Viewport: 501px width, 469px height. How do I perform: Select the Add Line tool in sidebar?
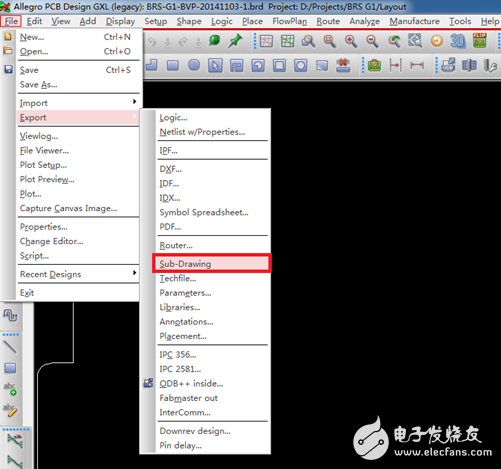click(x=10, y=347)
